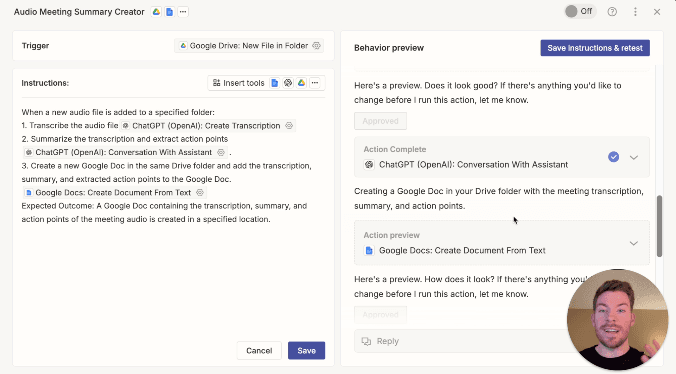
Task: Click the ChatGPT icon in Action Complete card
Action: [369, 165]
